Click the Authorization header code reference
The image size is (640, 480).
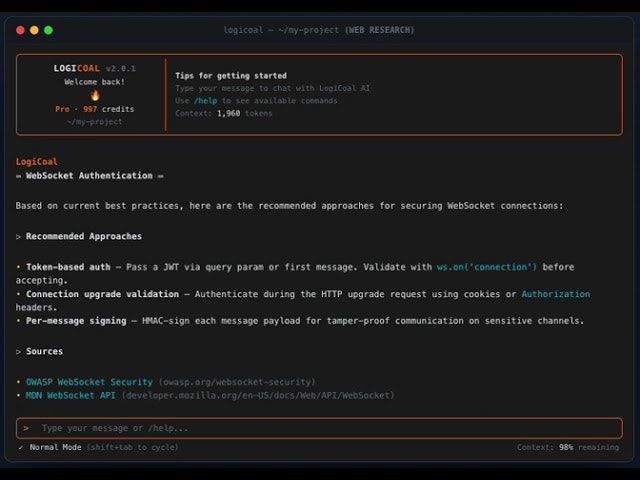click(556, 294)
